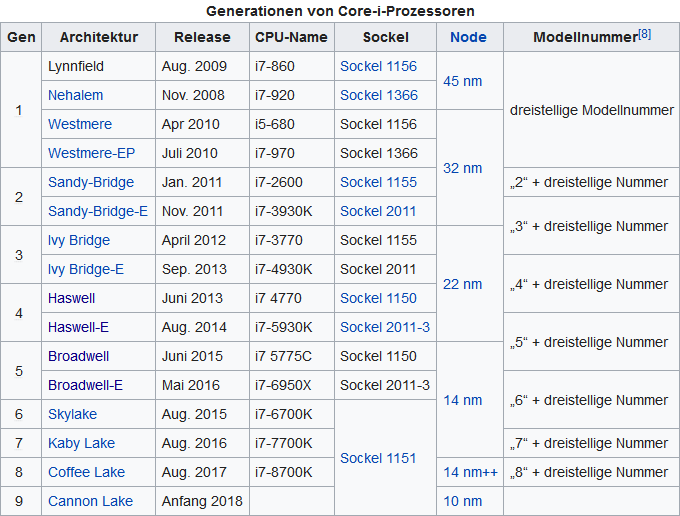Follow the 32 nm node link
This screenshot has width=680, height=516.
tap(462, 168)
